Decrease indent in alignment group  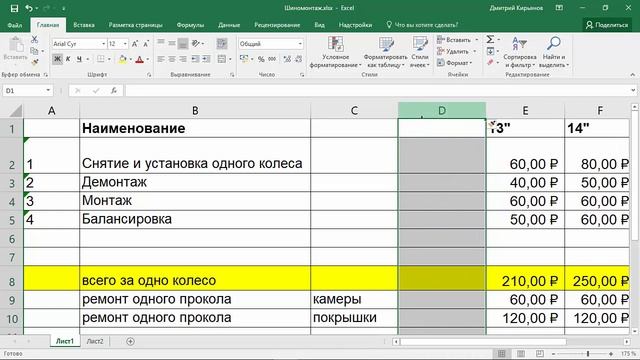(196, 59)
